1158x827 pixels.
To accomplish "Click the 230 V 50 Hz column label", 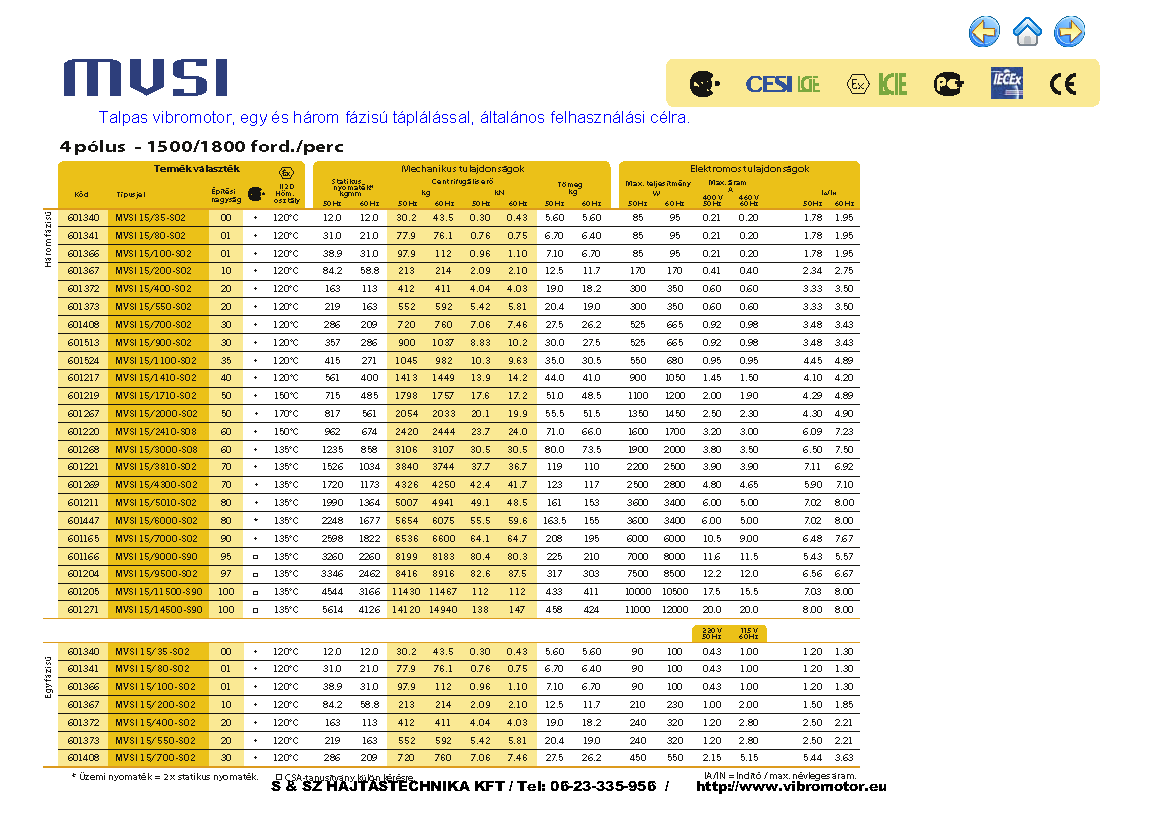I will click(x=711, y=634).
